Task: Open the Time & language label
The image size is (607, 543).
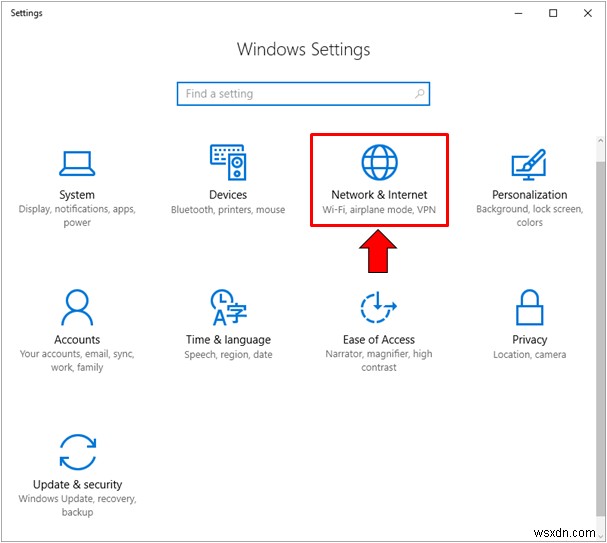Action: (x=228, y=340)
